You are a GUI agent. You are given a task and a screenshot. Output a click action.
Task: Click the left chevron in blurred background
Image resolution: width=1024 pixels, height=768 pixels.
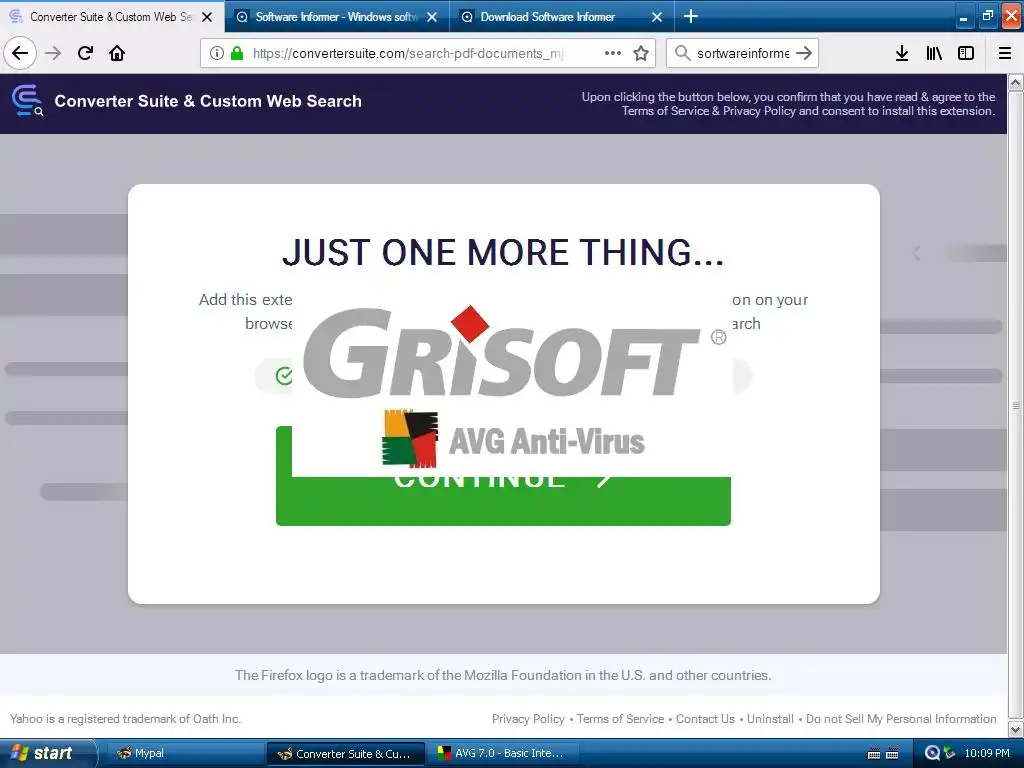click(917, 253)
